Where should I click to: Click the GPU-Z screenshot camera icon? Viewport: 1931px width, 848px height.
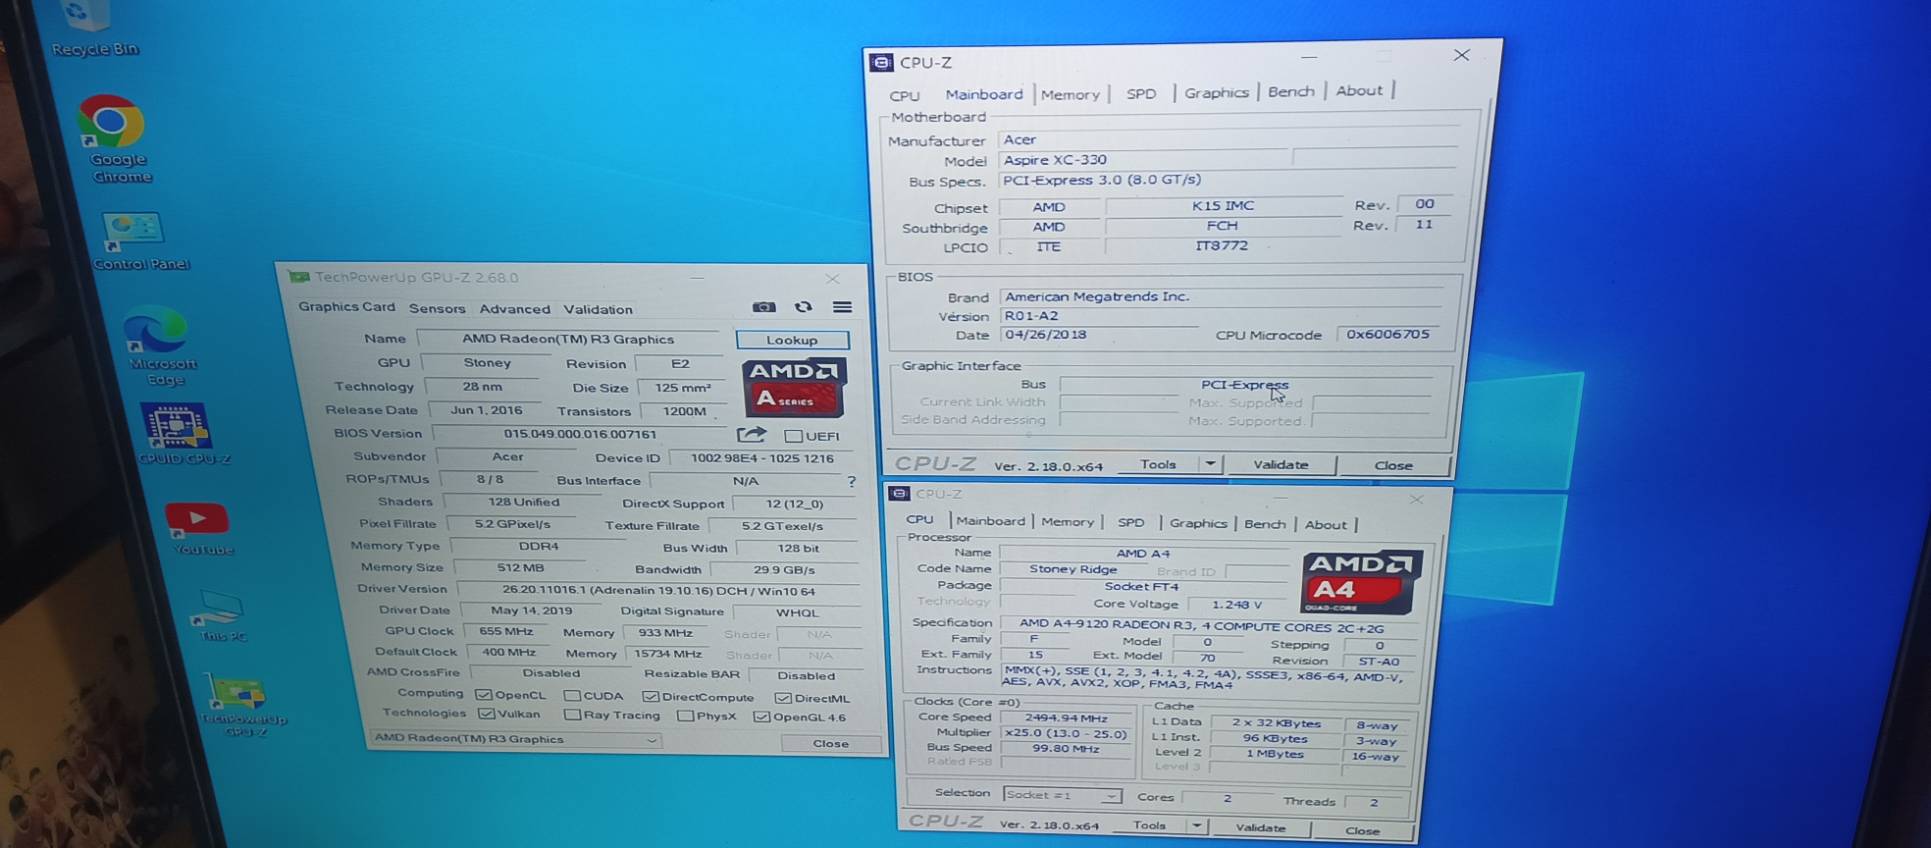pyautogui.click(x=764, y=307)
